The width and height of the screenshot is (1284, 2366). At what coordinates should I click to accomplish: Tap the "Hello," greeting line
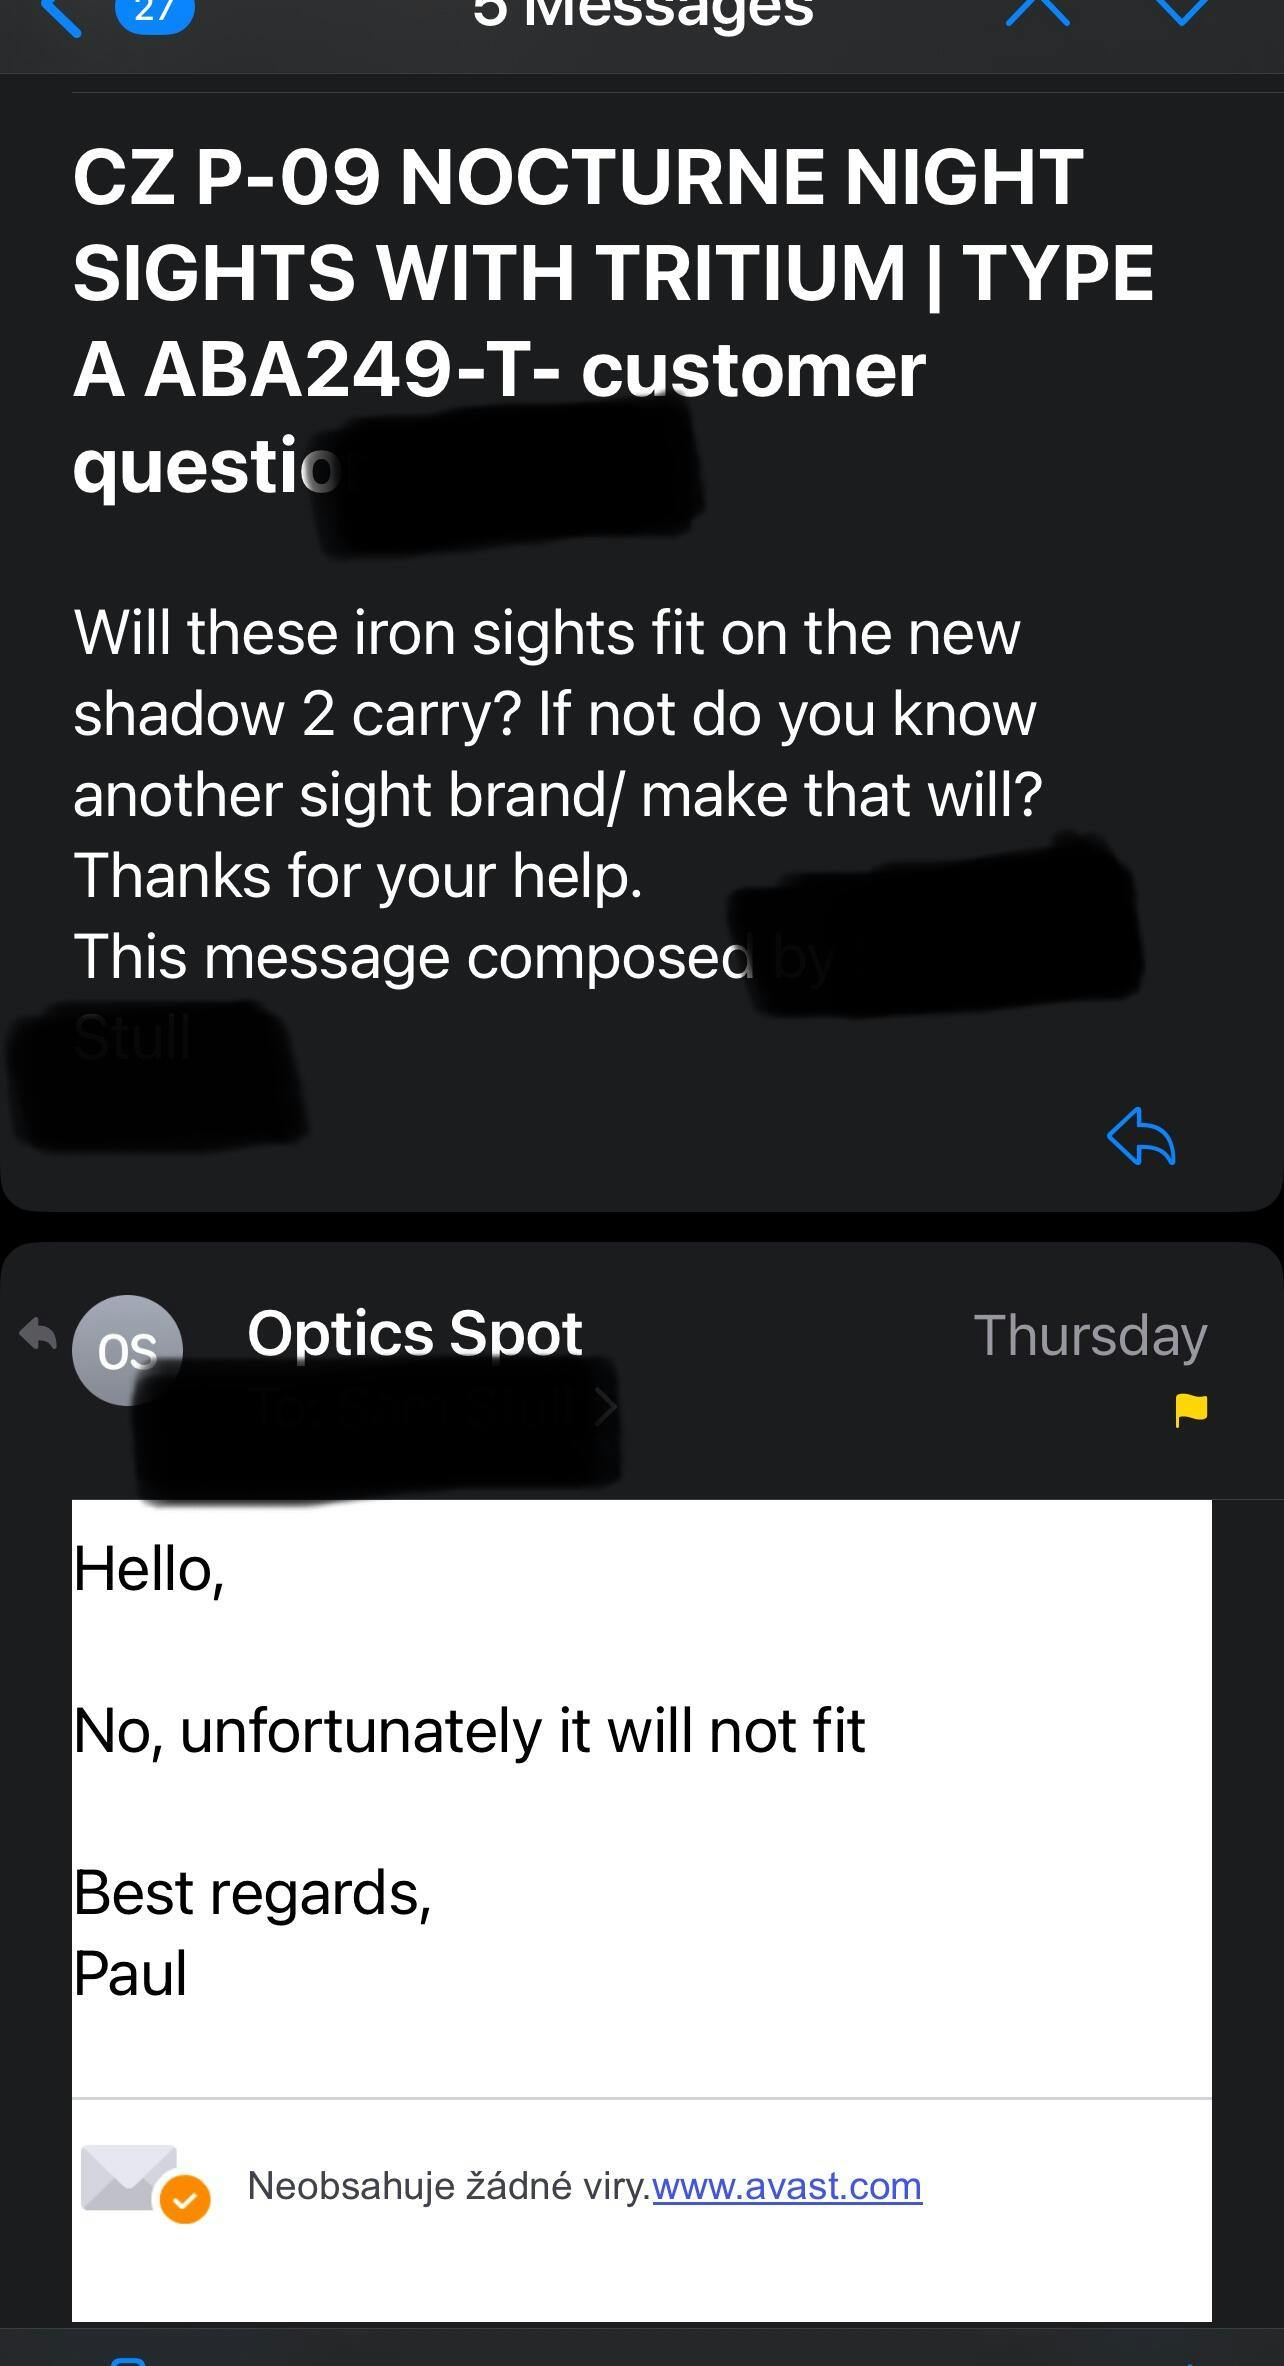[148, 1568]
